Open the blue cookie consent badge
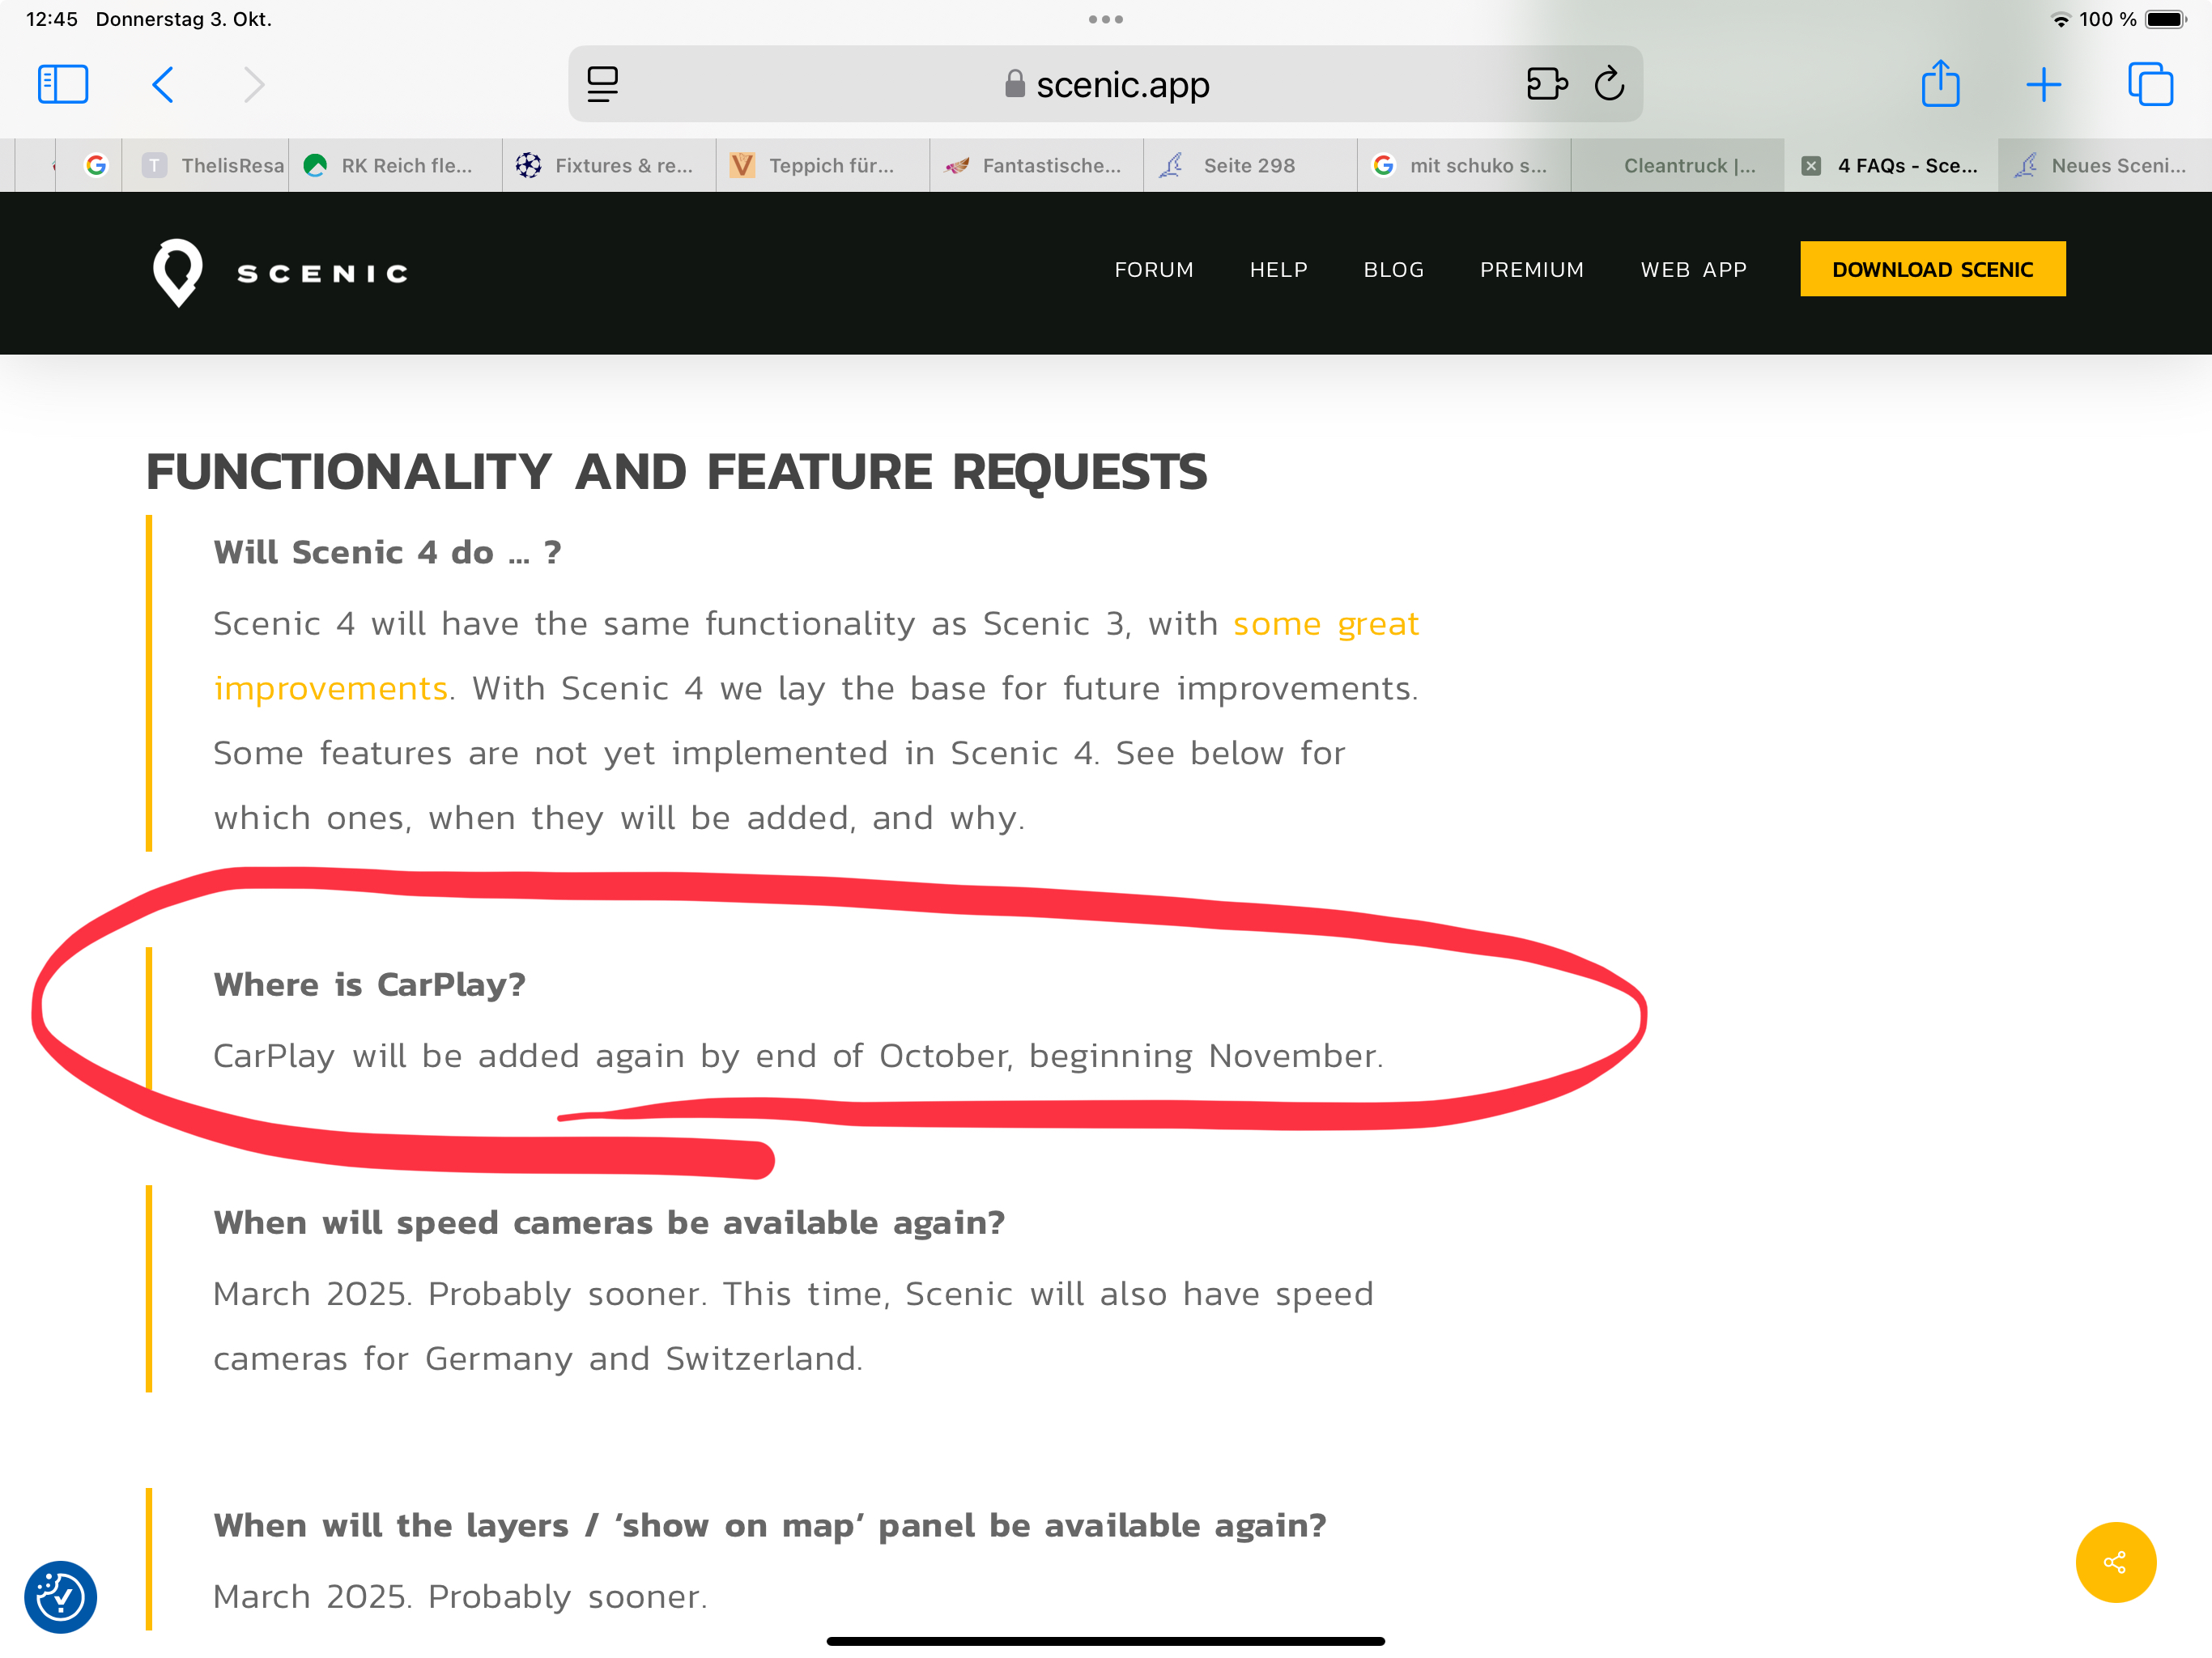Image resolution: width=2212 pixels, height=1658 pixels. click(61, 1597)
